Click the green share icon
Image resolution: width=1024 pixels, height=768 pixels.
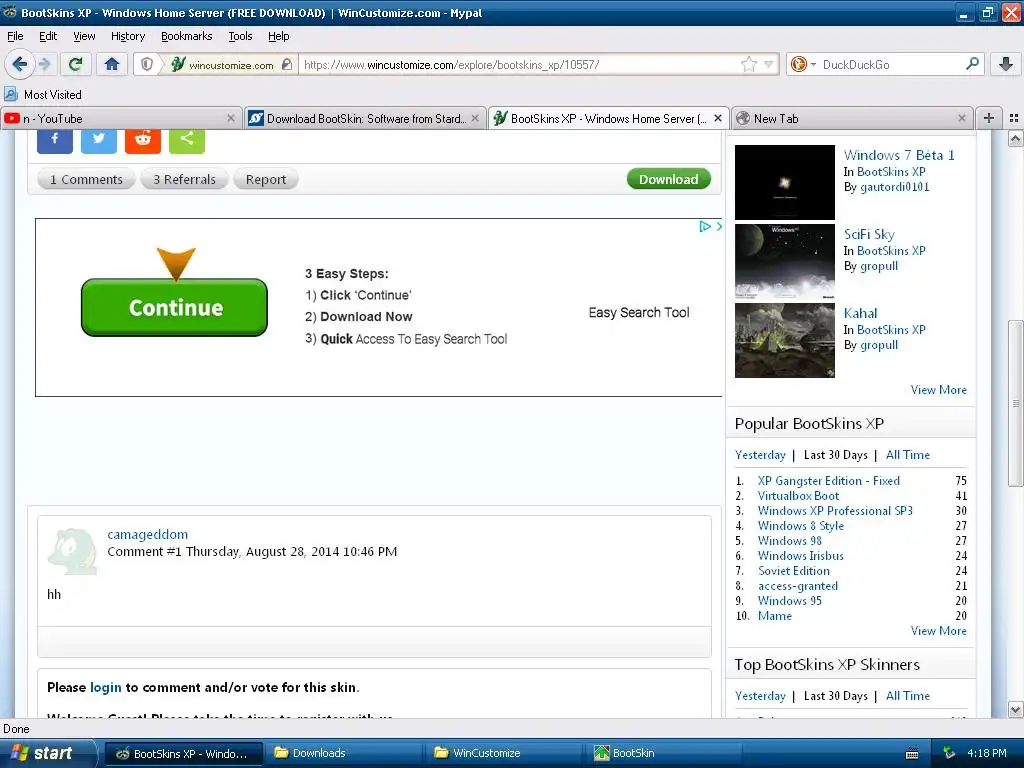187,140
